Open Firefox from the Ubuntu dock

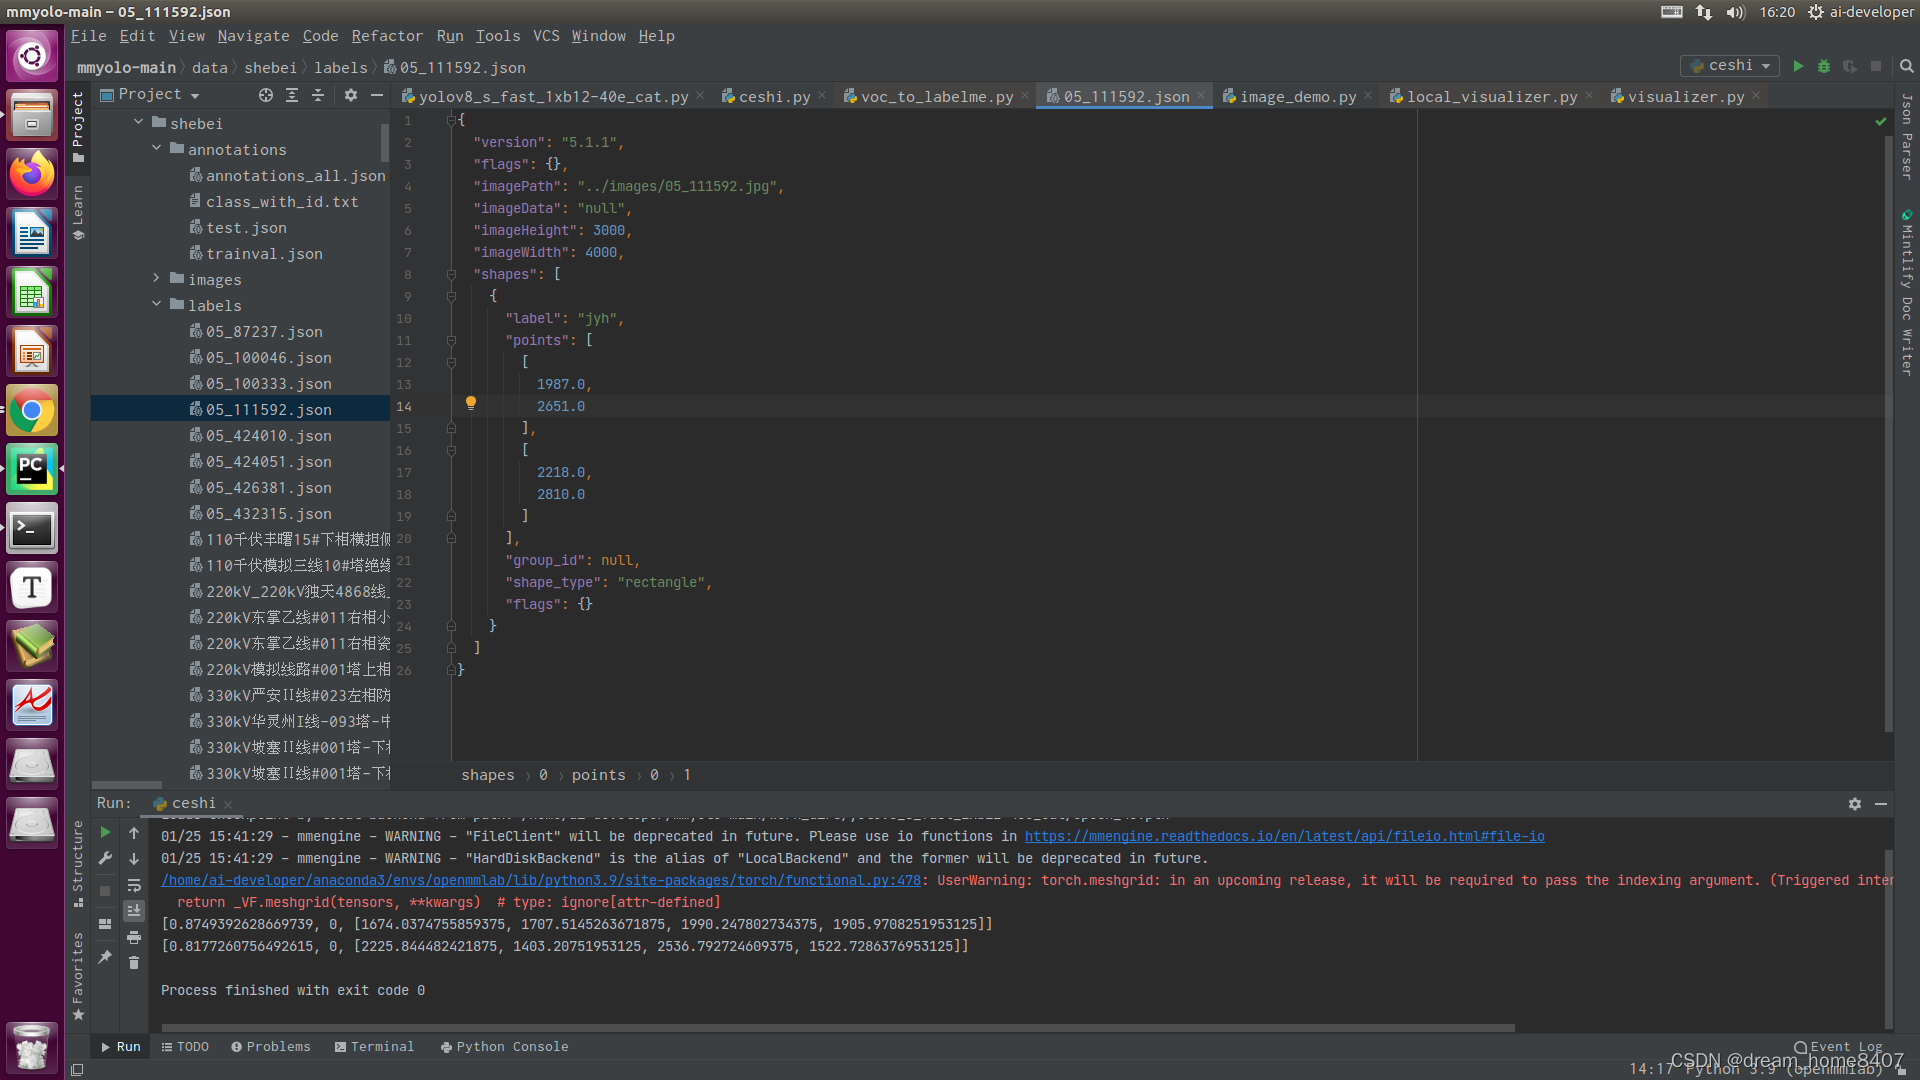(x=32, y=174)
